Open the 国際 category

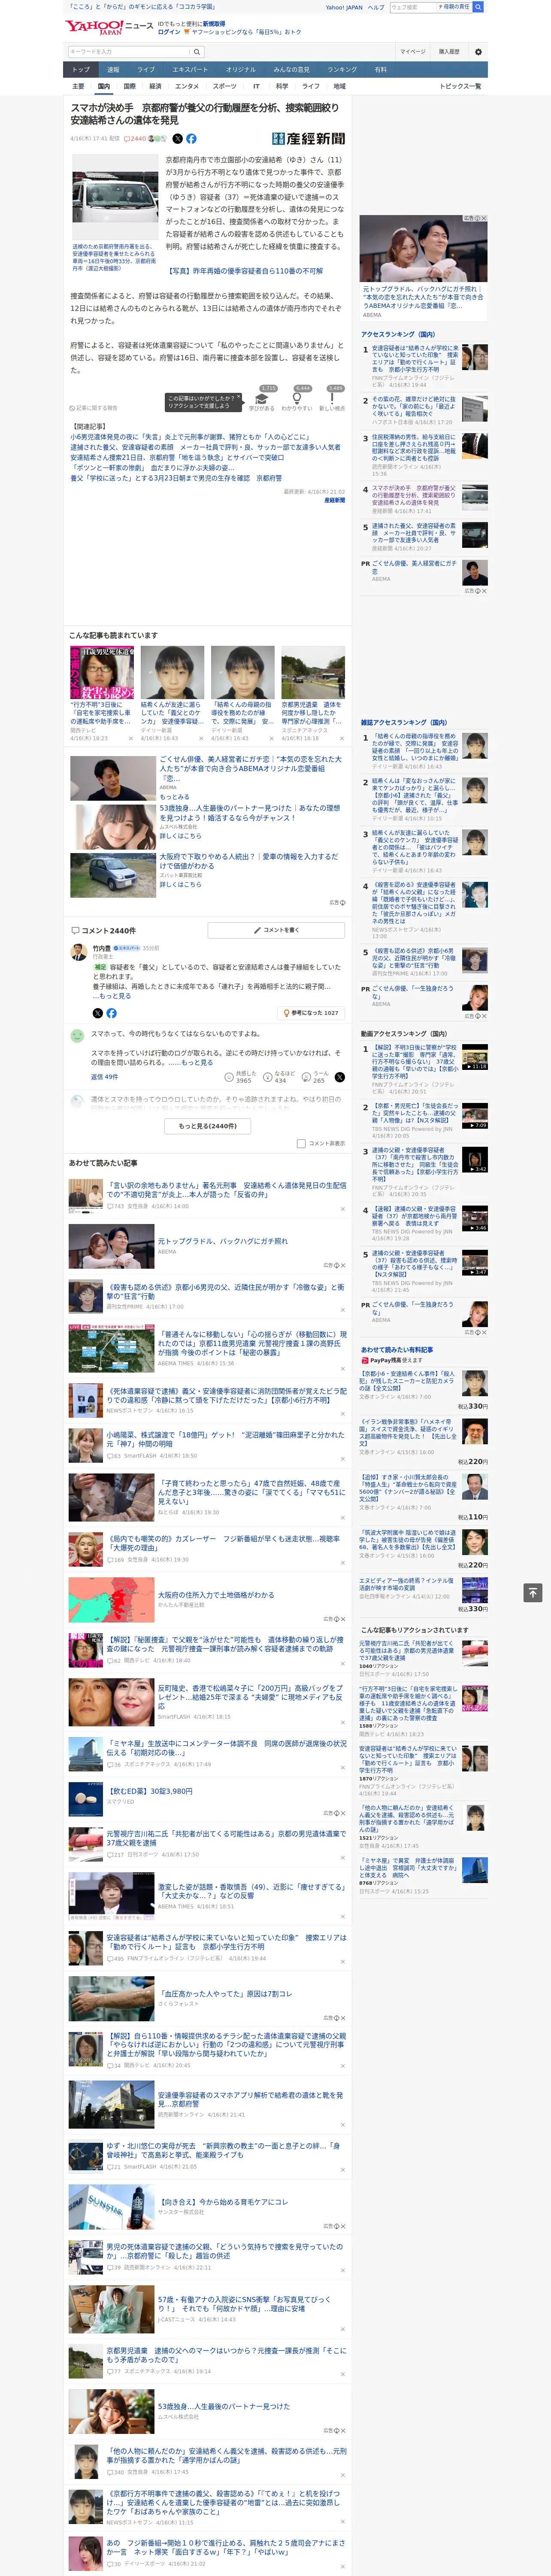coord(129,86)
